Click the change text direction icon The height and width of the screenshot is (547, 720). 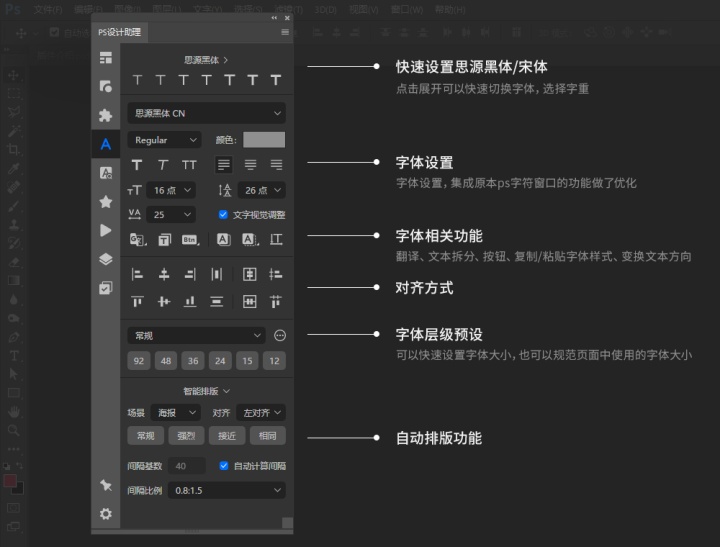click(276, 239)
